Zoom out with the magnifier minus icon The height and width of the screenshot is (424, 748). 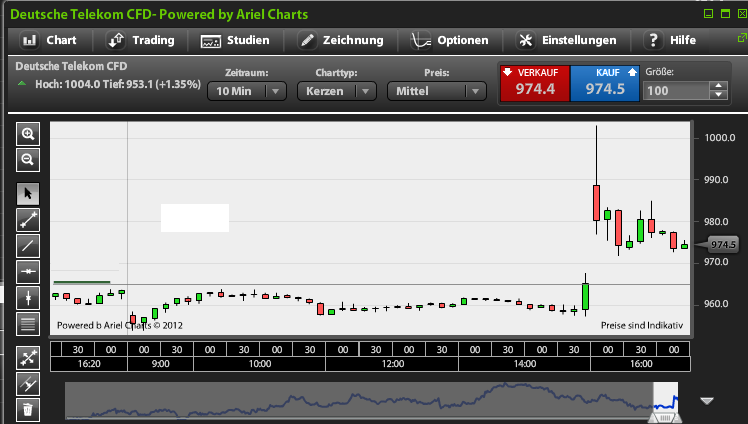(x=28, y=160)
